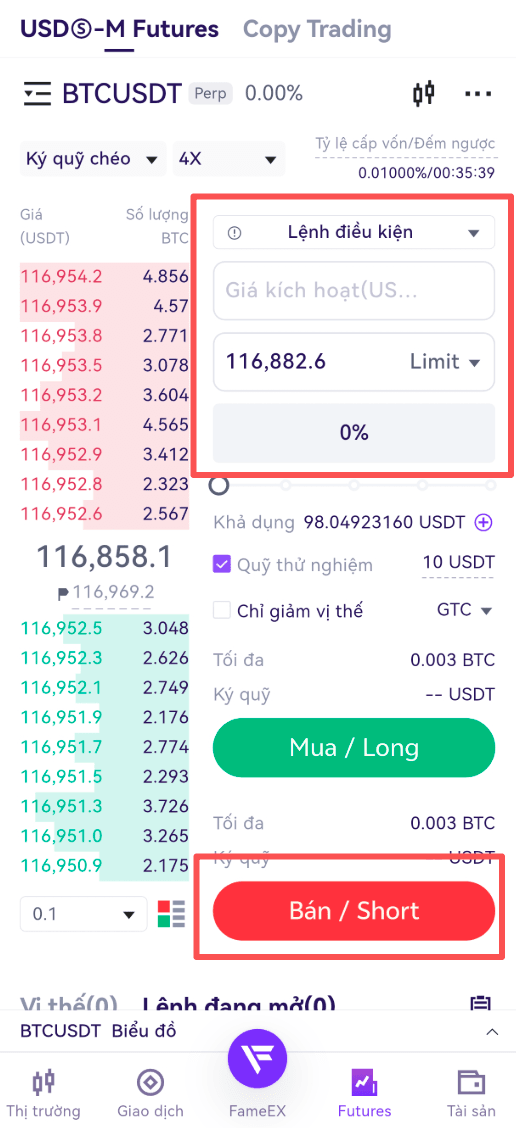Uncheck the Quỹ thử nghiệm checkbox
Viewport: 516px width, 1128px height.
click(x=222, y=565)
